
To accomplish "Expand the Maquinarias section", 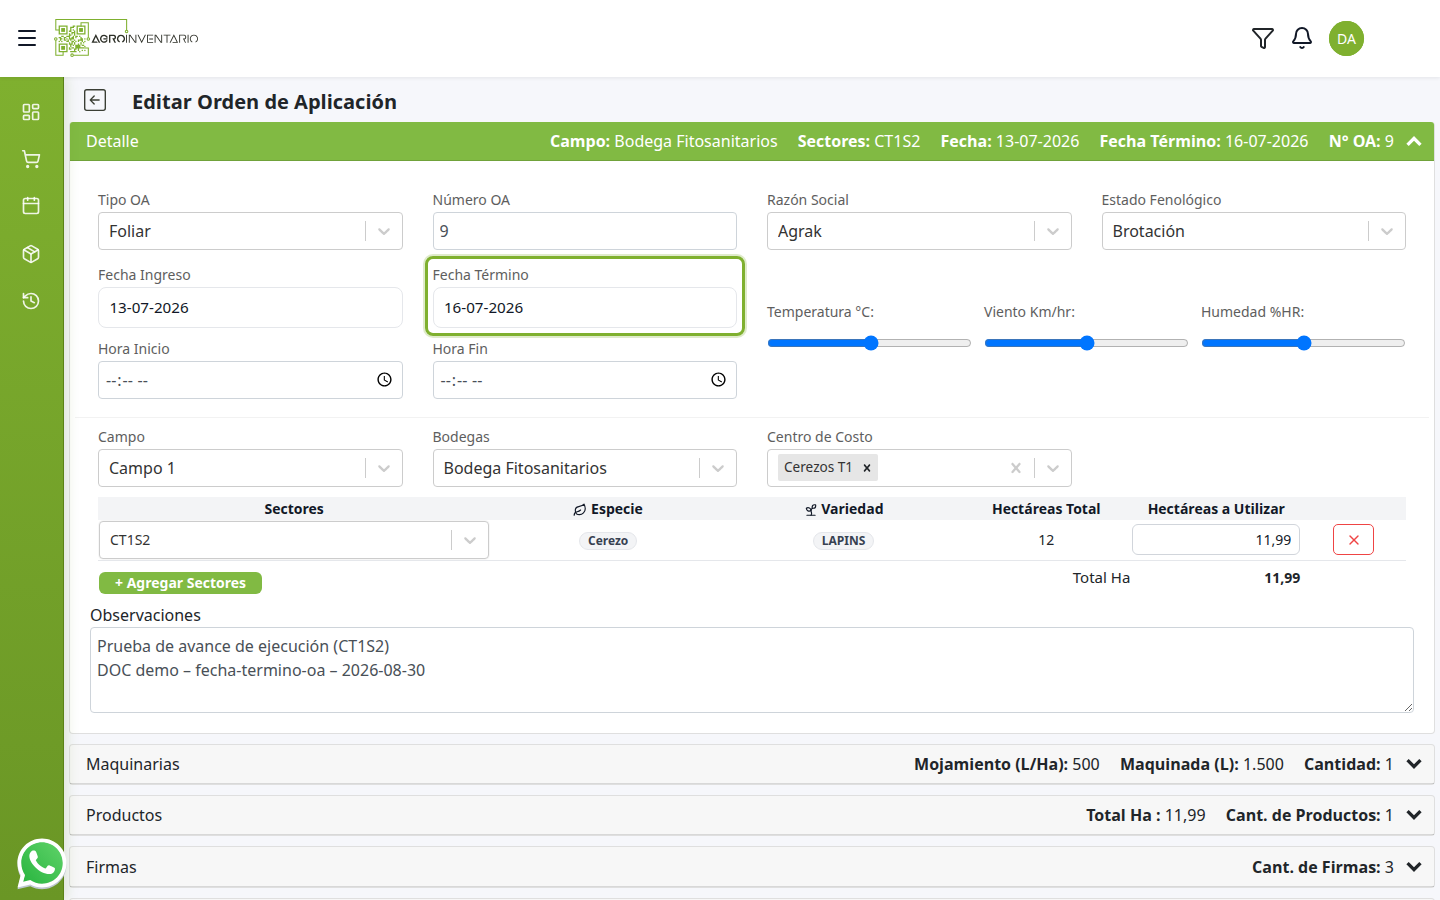I will point(1414,764).
